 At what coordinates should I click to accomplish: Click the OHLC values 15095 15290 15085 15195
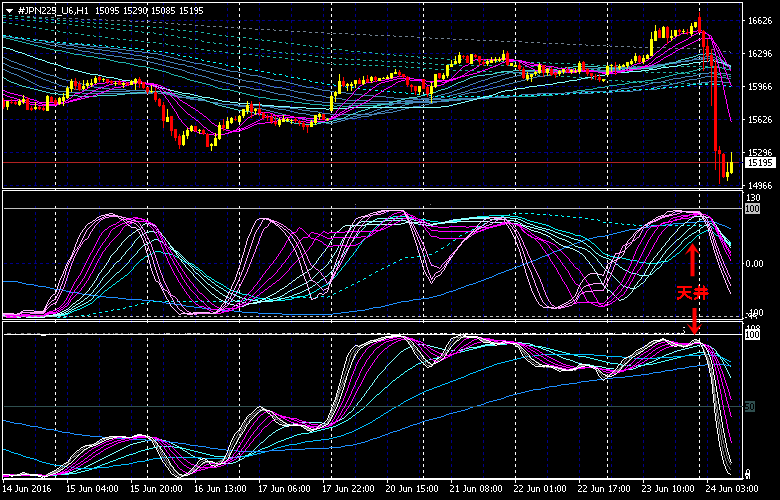coord(149,10)
